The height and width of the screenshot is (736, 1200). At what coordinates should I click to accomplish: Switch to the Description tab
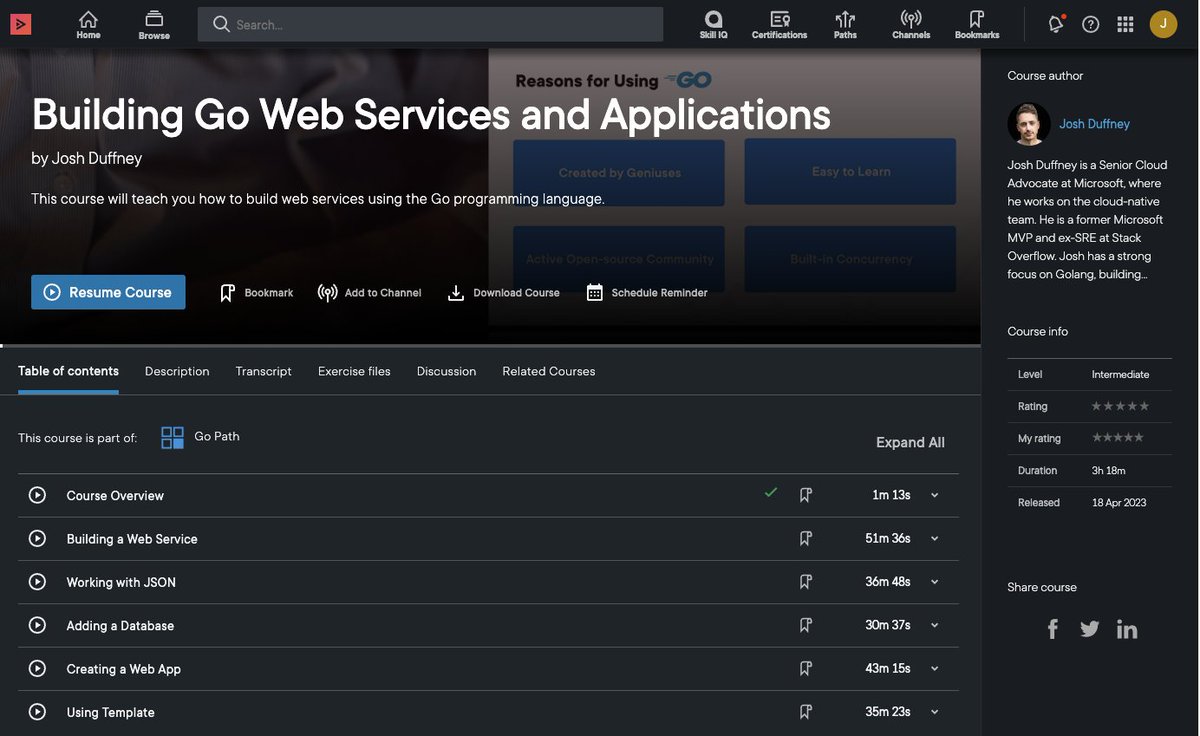(x=177, y=371)
